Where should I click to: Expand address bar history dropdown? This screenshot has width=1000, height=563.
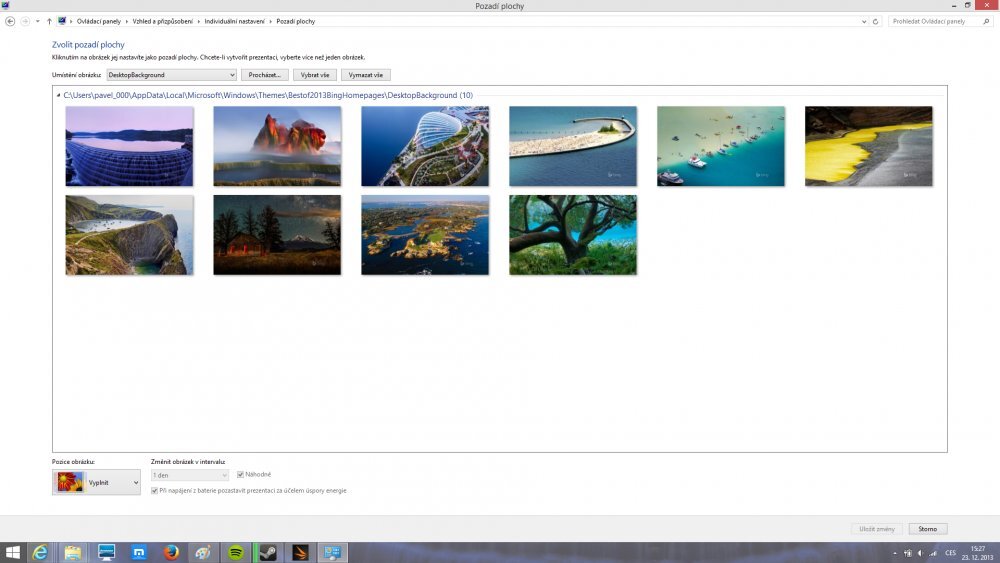pos(864,21)
